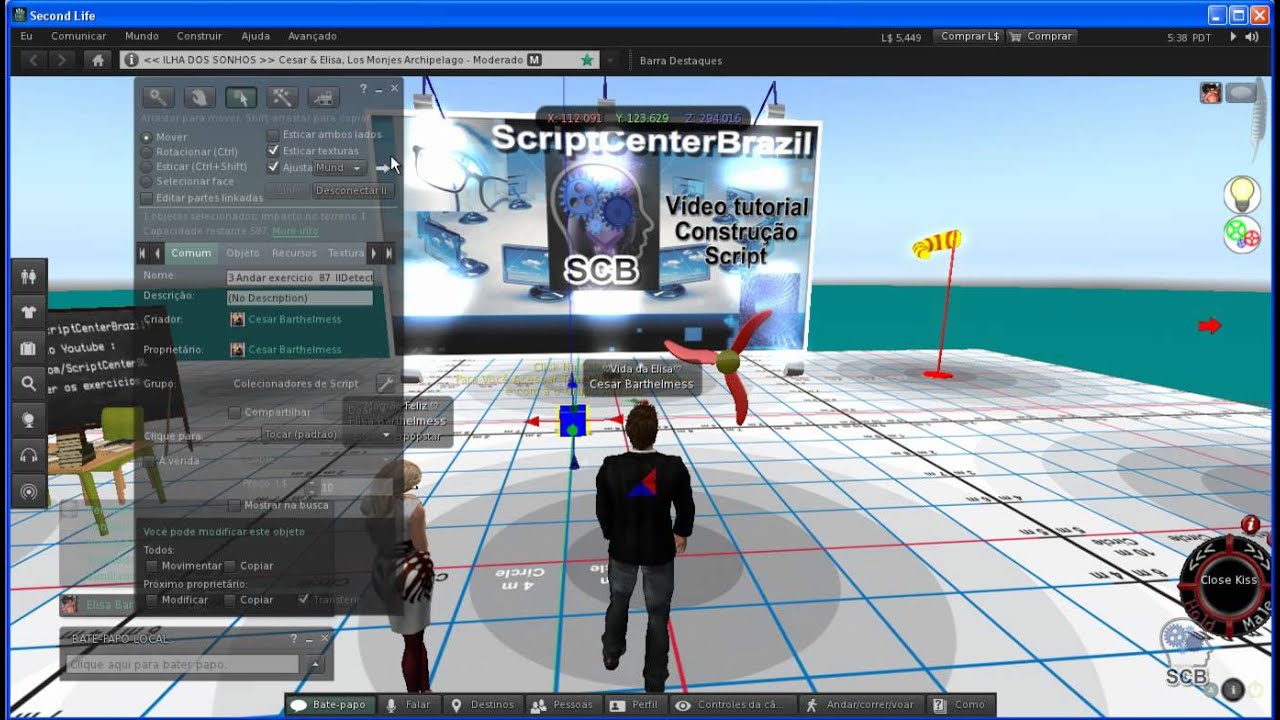Select the Land bulldozer build tool
Screen dimensions: 1280x720
(x=322, y=98)
